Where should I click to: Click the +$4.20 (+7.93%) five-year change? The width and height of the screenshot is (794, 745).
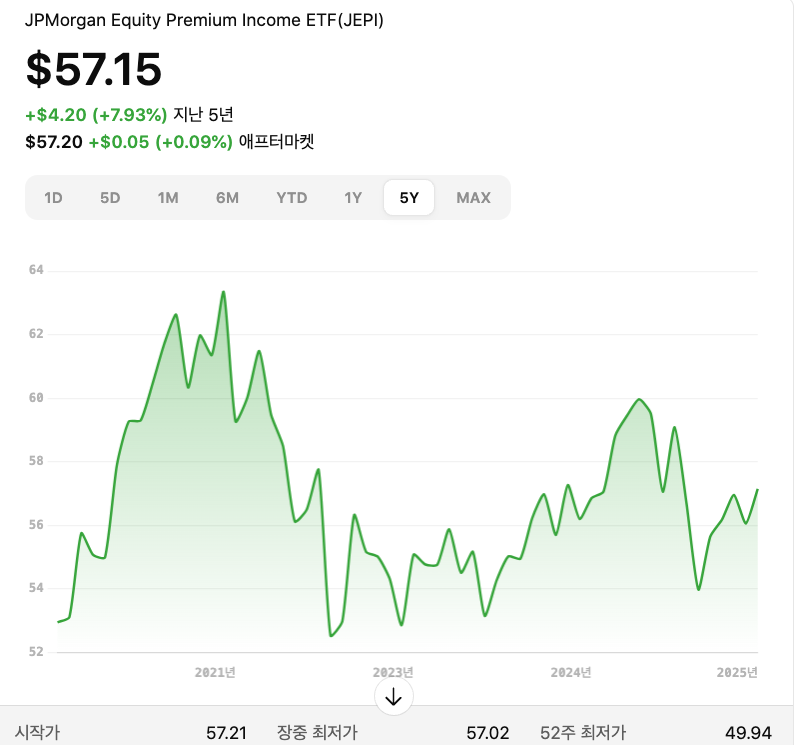pos(96,115)
